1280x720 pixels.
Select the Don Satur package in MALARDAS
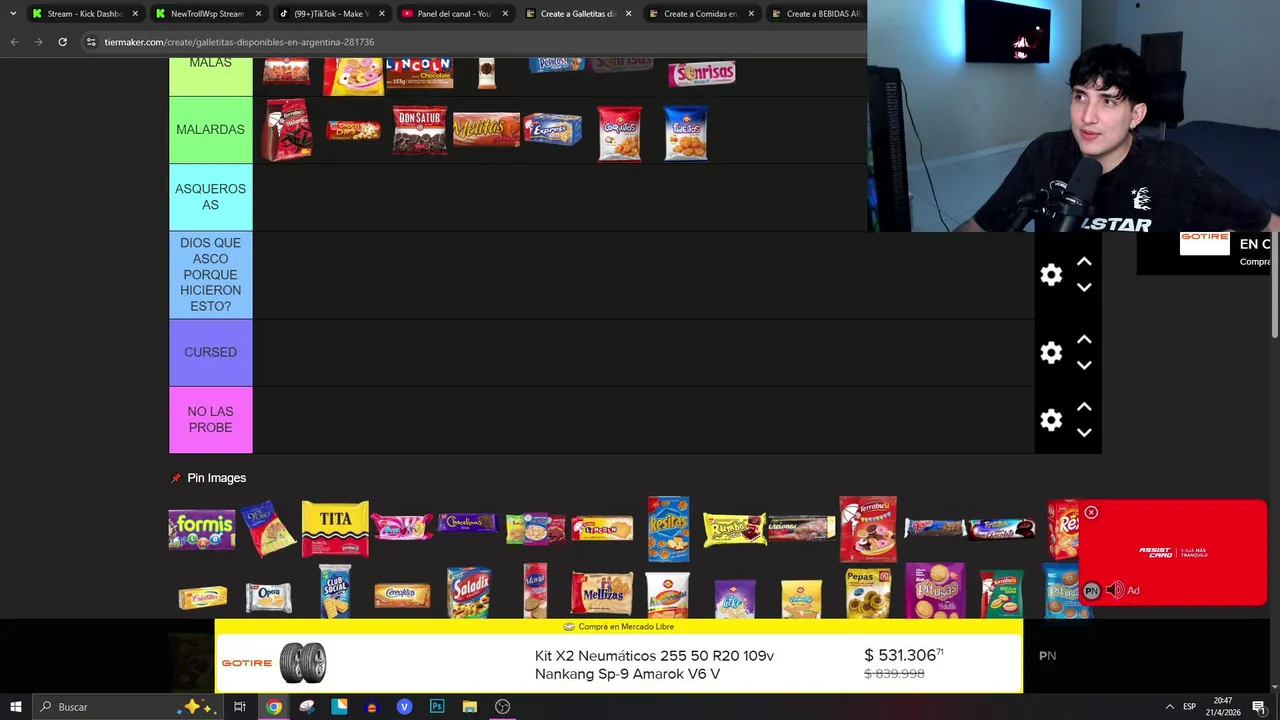pos(420,130)
